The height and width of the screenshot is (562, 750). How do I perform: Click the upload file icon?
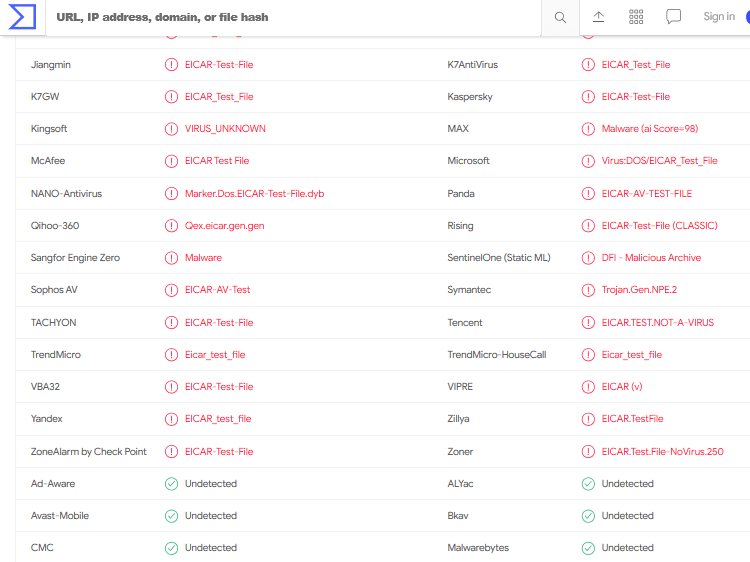(598, 17)
